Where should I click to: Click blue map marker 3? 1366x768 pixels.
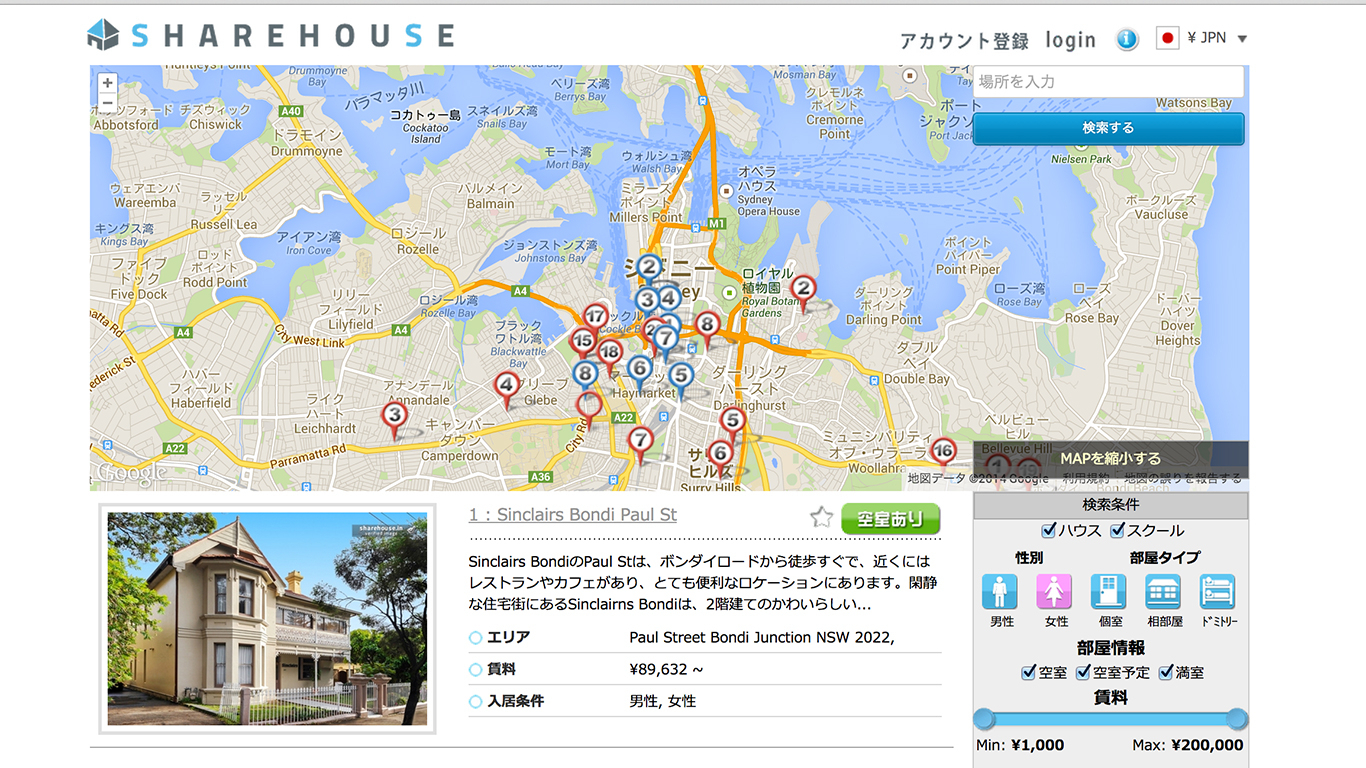646,299
